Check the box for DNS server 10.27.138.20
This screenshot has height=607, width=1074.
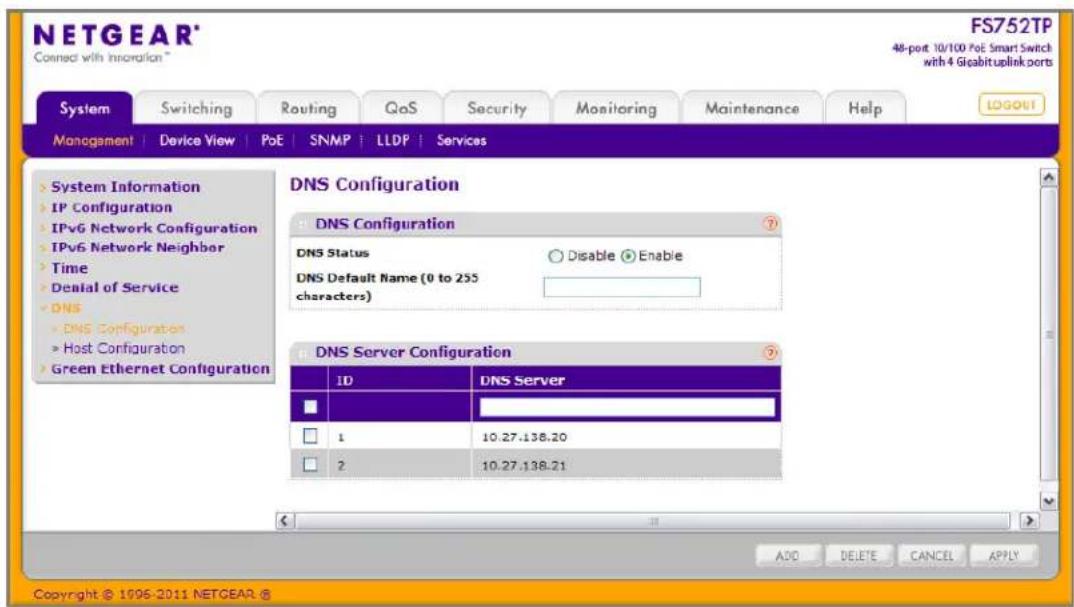(x=310, y=436)
